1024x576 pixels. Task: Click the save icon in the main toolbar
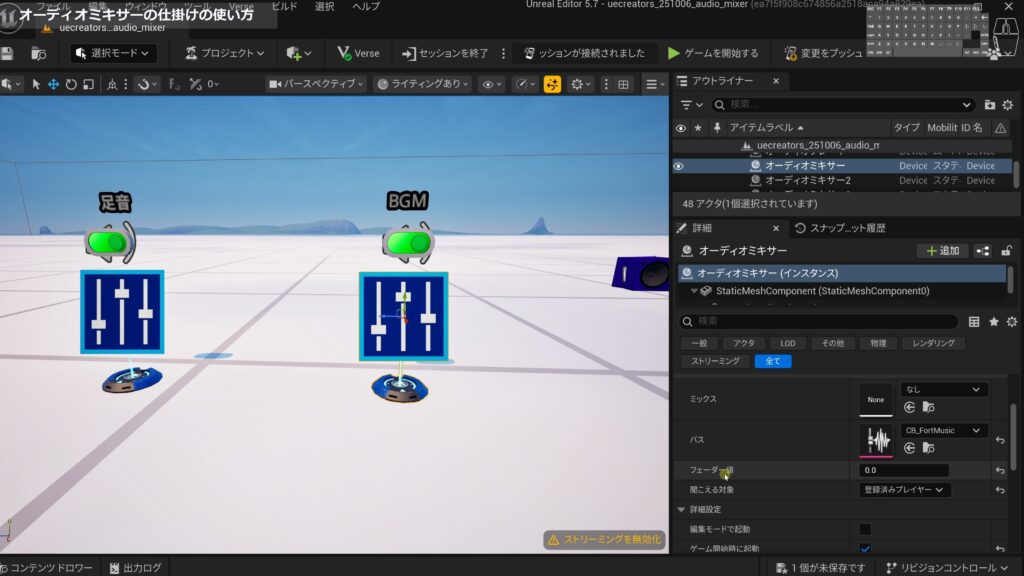point(8,53)
